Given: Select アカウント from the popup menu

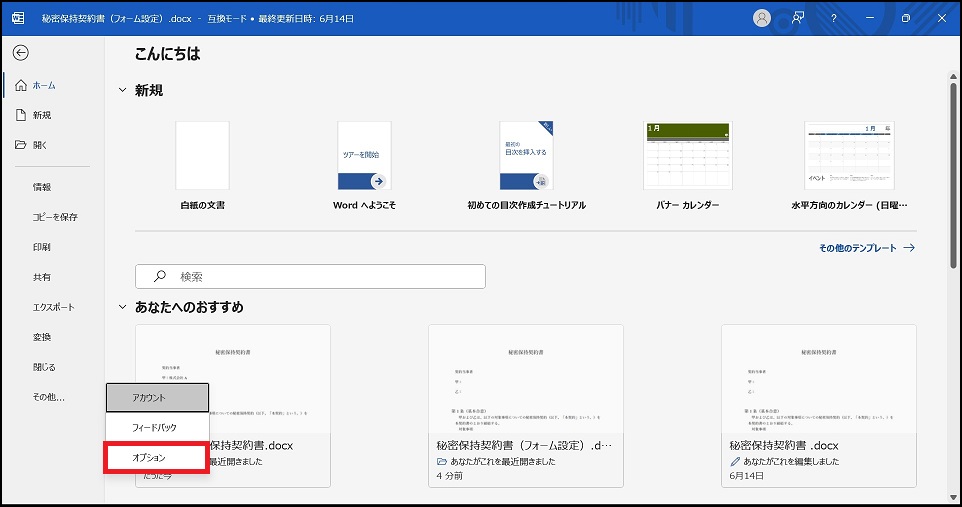Looking at the screenshot, I should point(158,398).
